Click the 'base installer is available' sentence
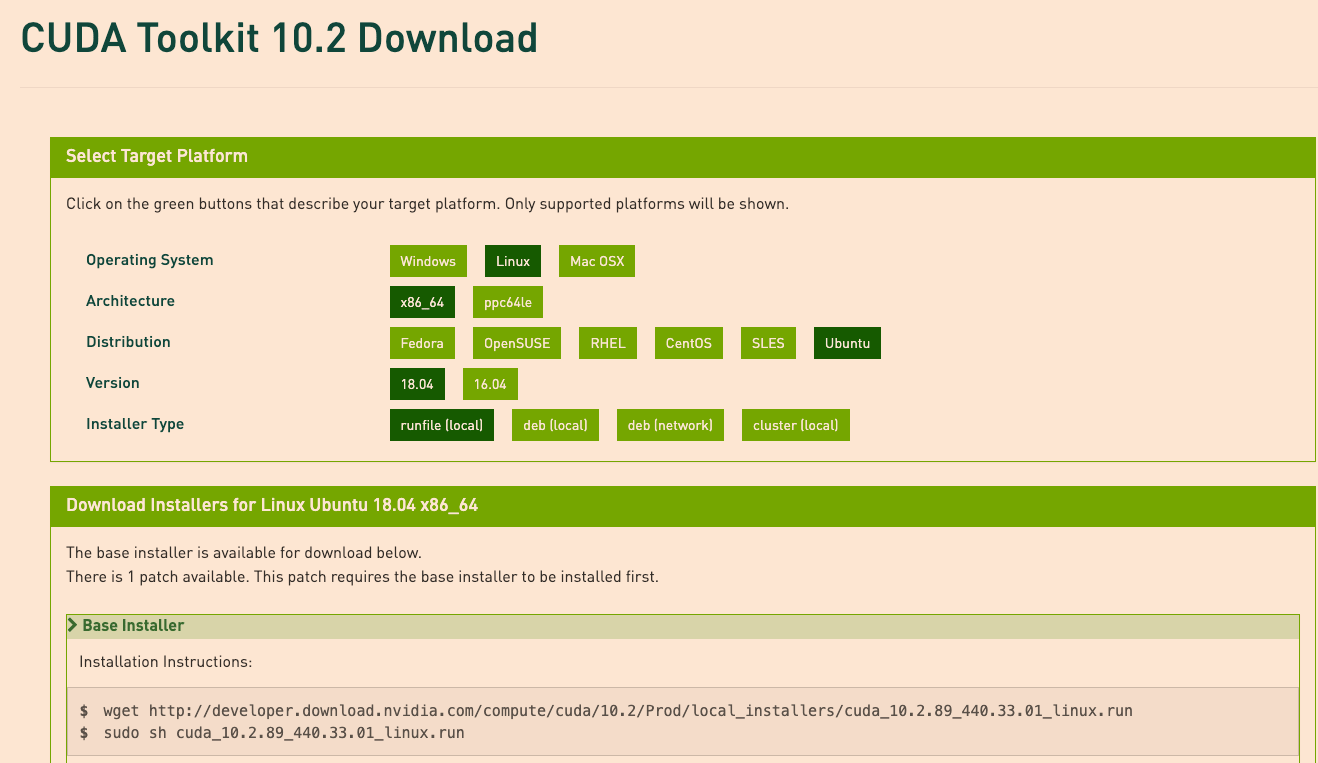Screen dimensions: 1318x763 pos(244,553)
